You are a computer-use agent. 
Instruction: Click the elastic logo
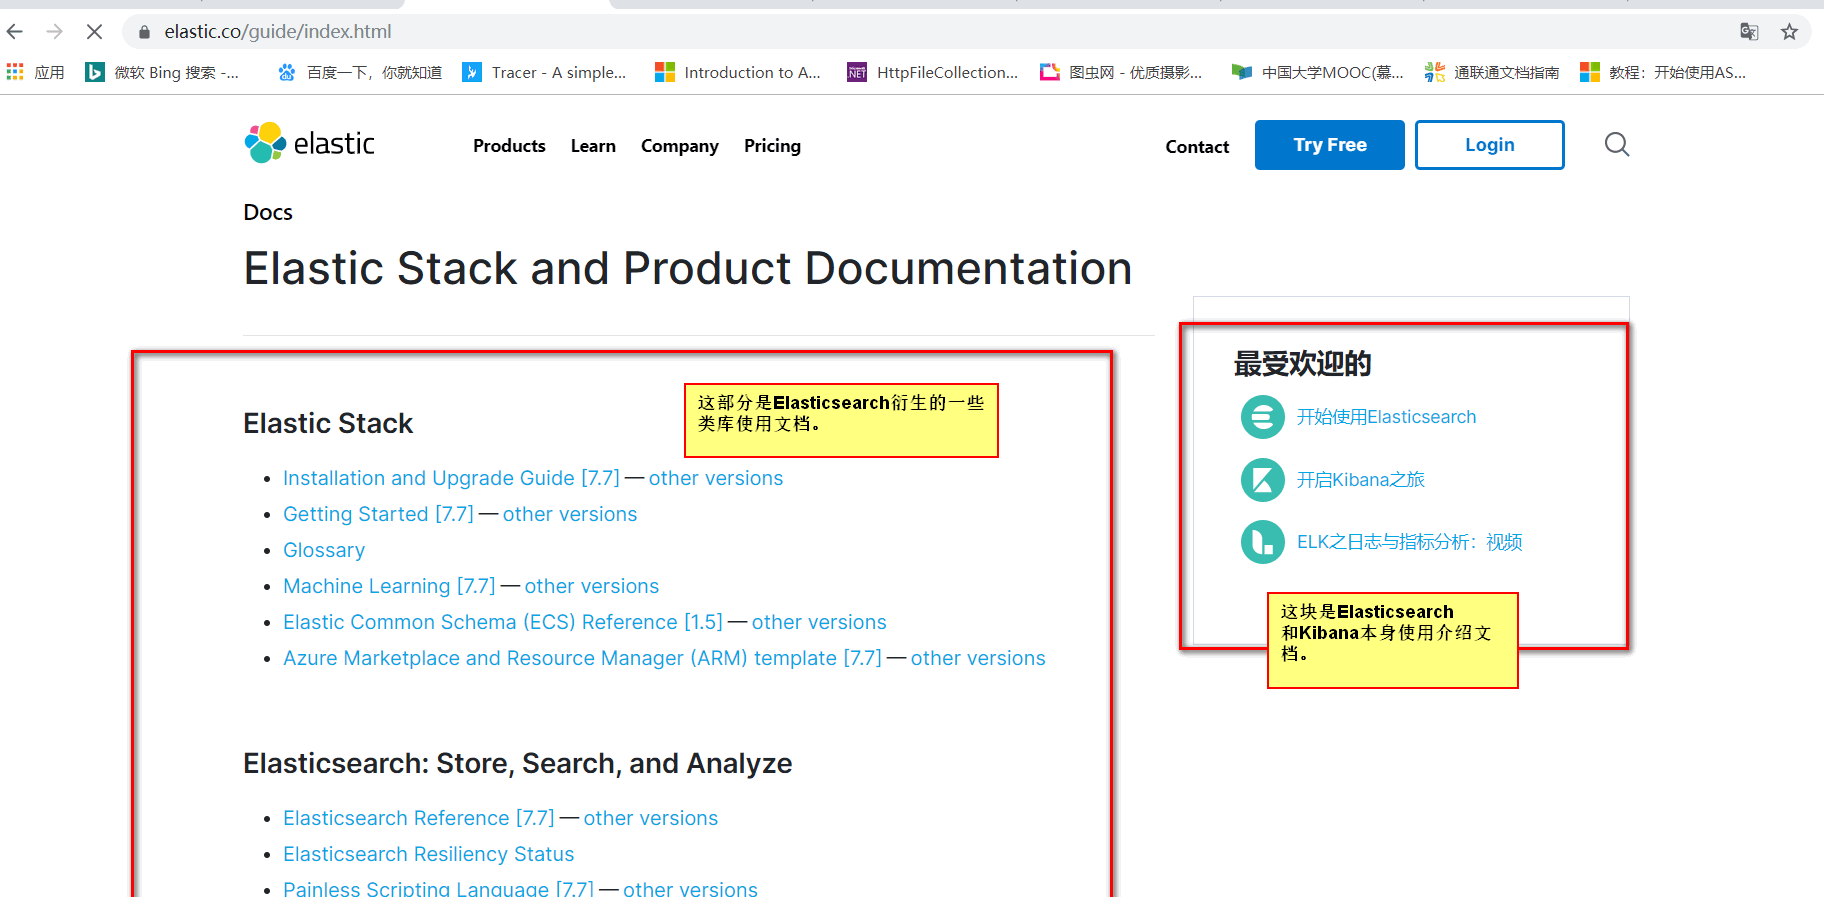(310, 143)
